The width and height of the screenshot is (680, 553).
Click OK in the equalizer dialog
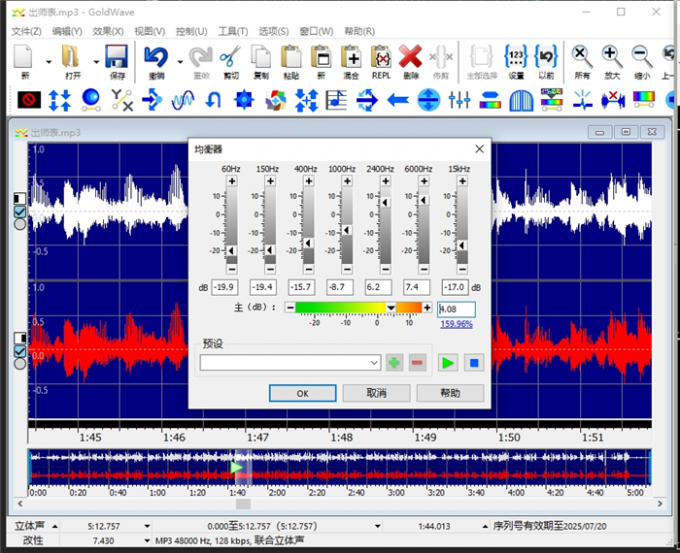pos(302,393)
